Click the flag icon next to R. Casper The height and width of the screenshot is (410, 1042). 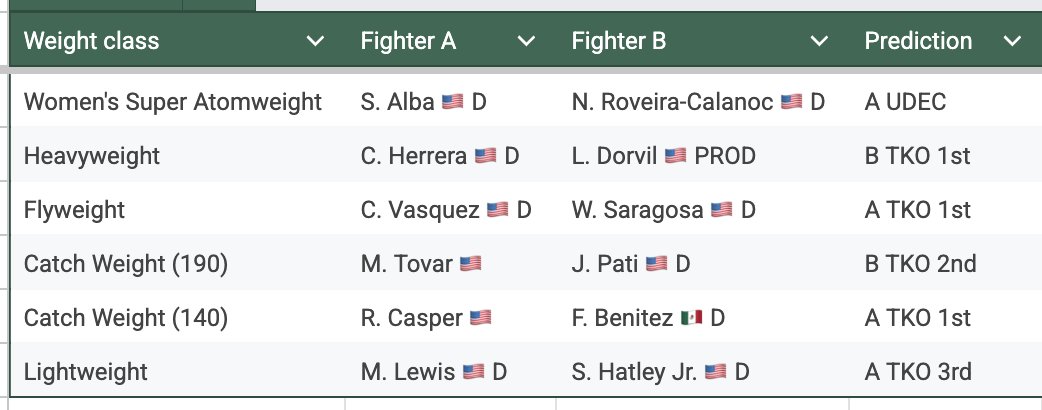(480, 318)
